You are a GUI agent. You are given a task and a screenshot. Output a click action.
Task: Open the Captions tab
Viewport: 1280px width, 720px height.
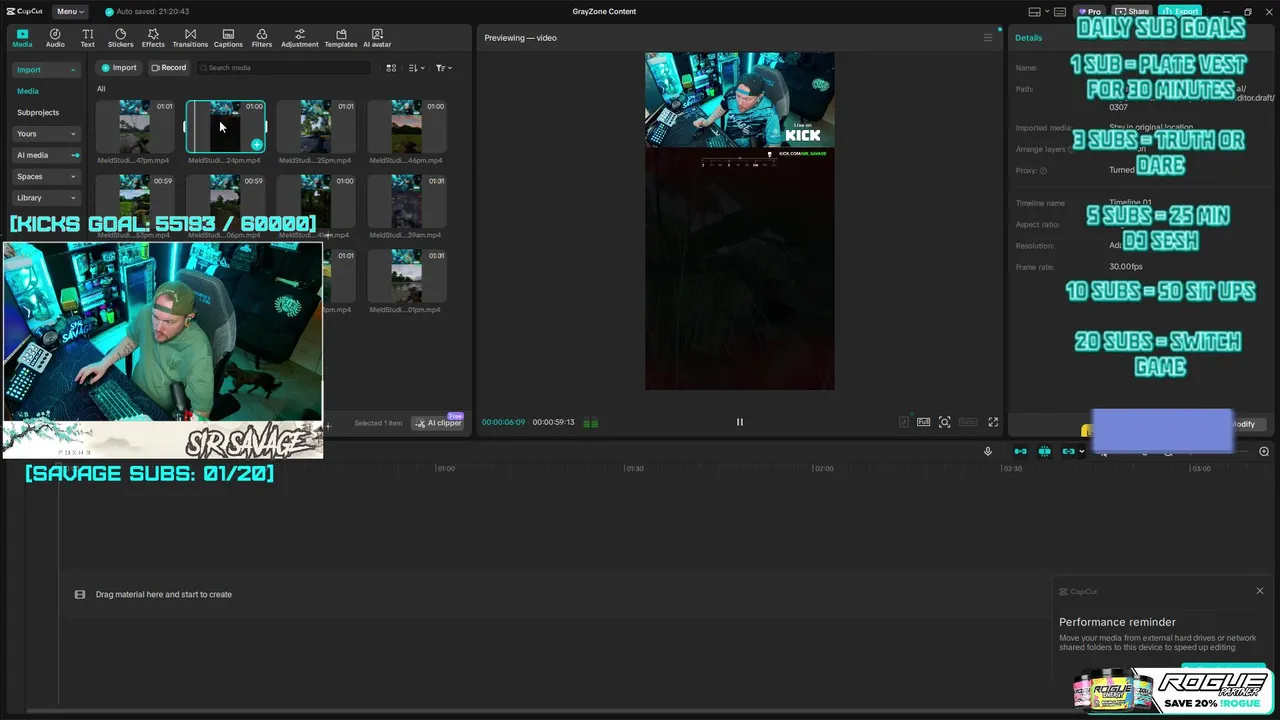point(228,38)
